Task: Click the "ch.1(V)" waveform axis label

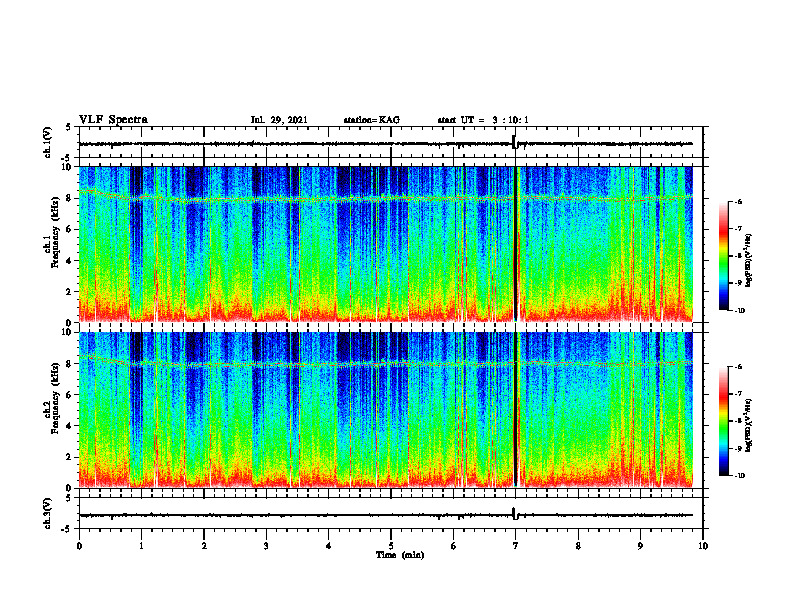Action: (x=48, y=142)
